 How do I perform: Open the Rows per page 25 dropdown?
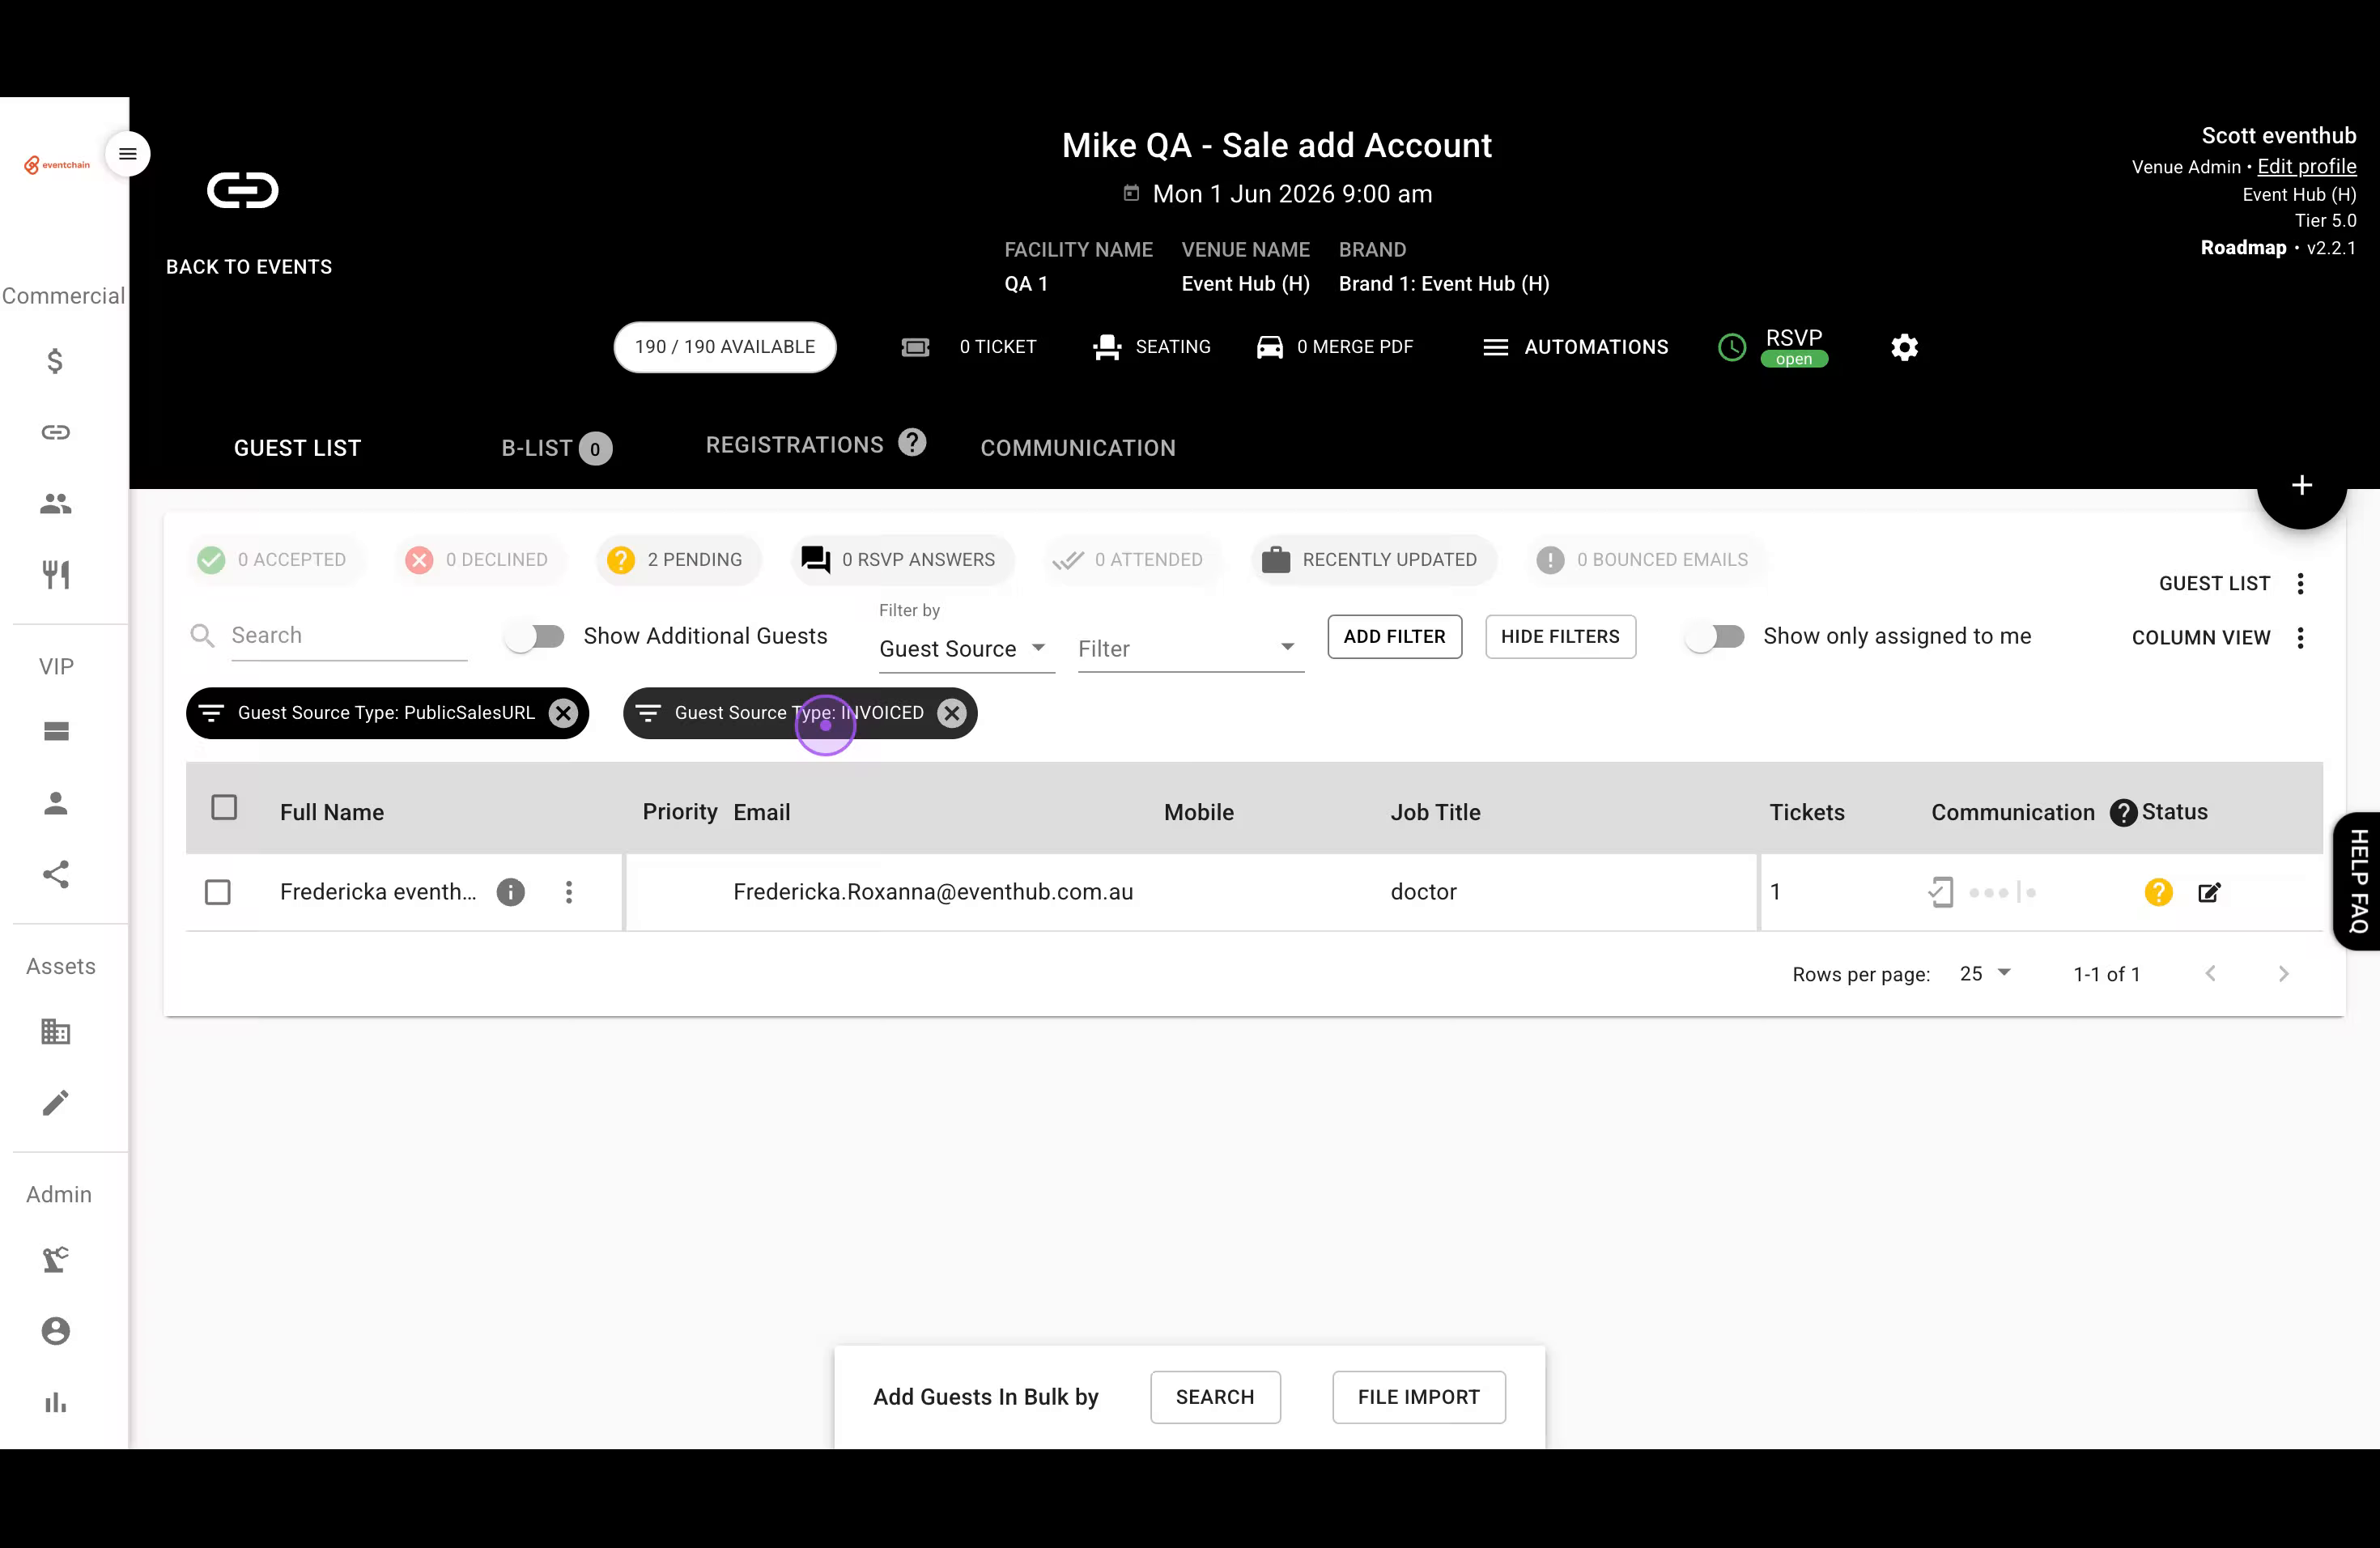coord(1985,974)
